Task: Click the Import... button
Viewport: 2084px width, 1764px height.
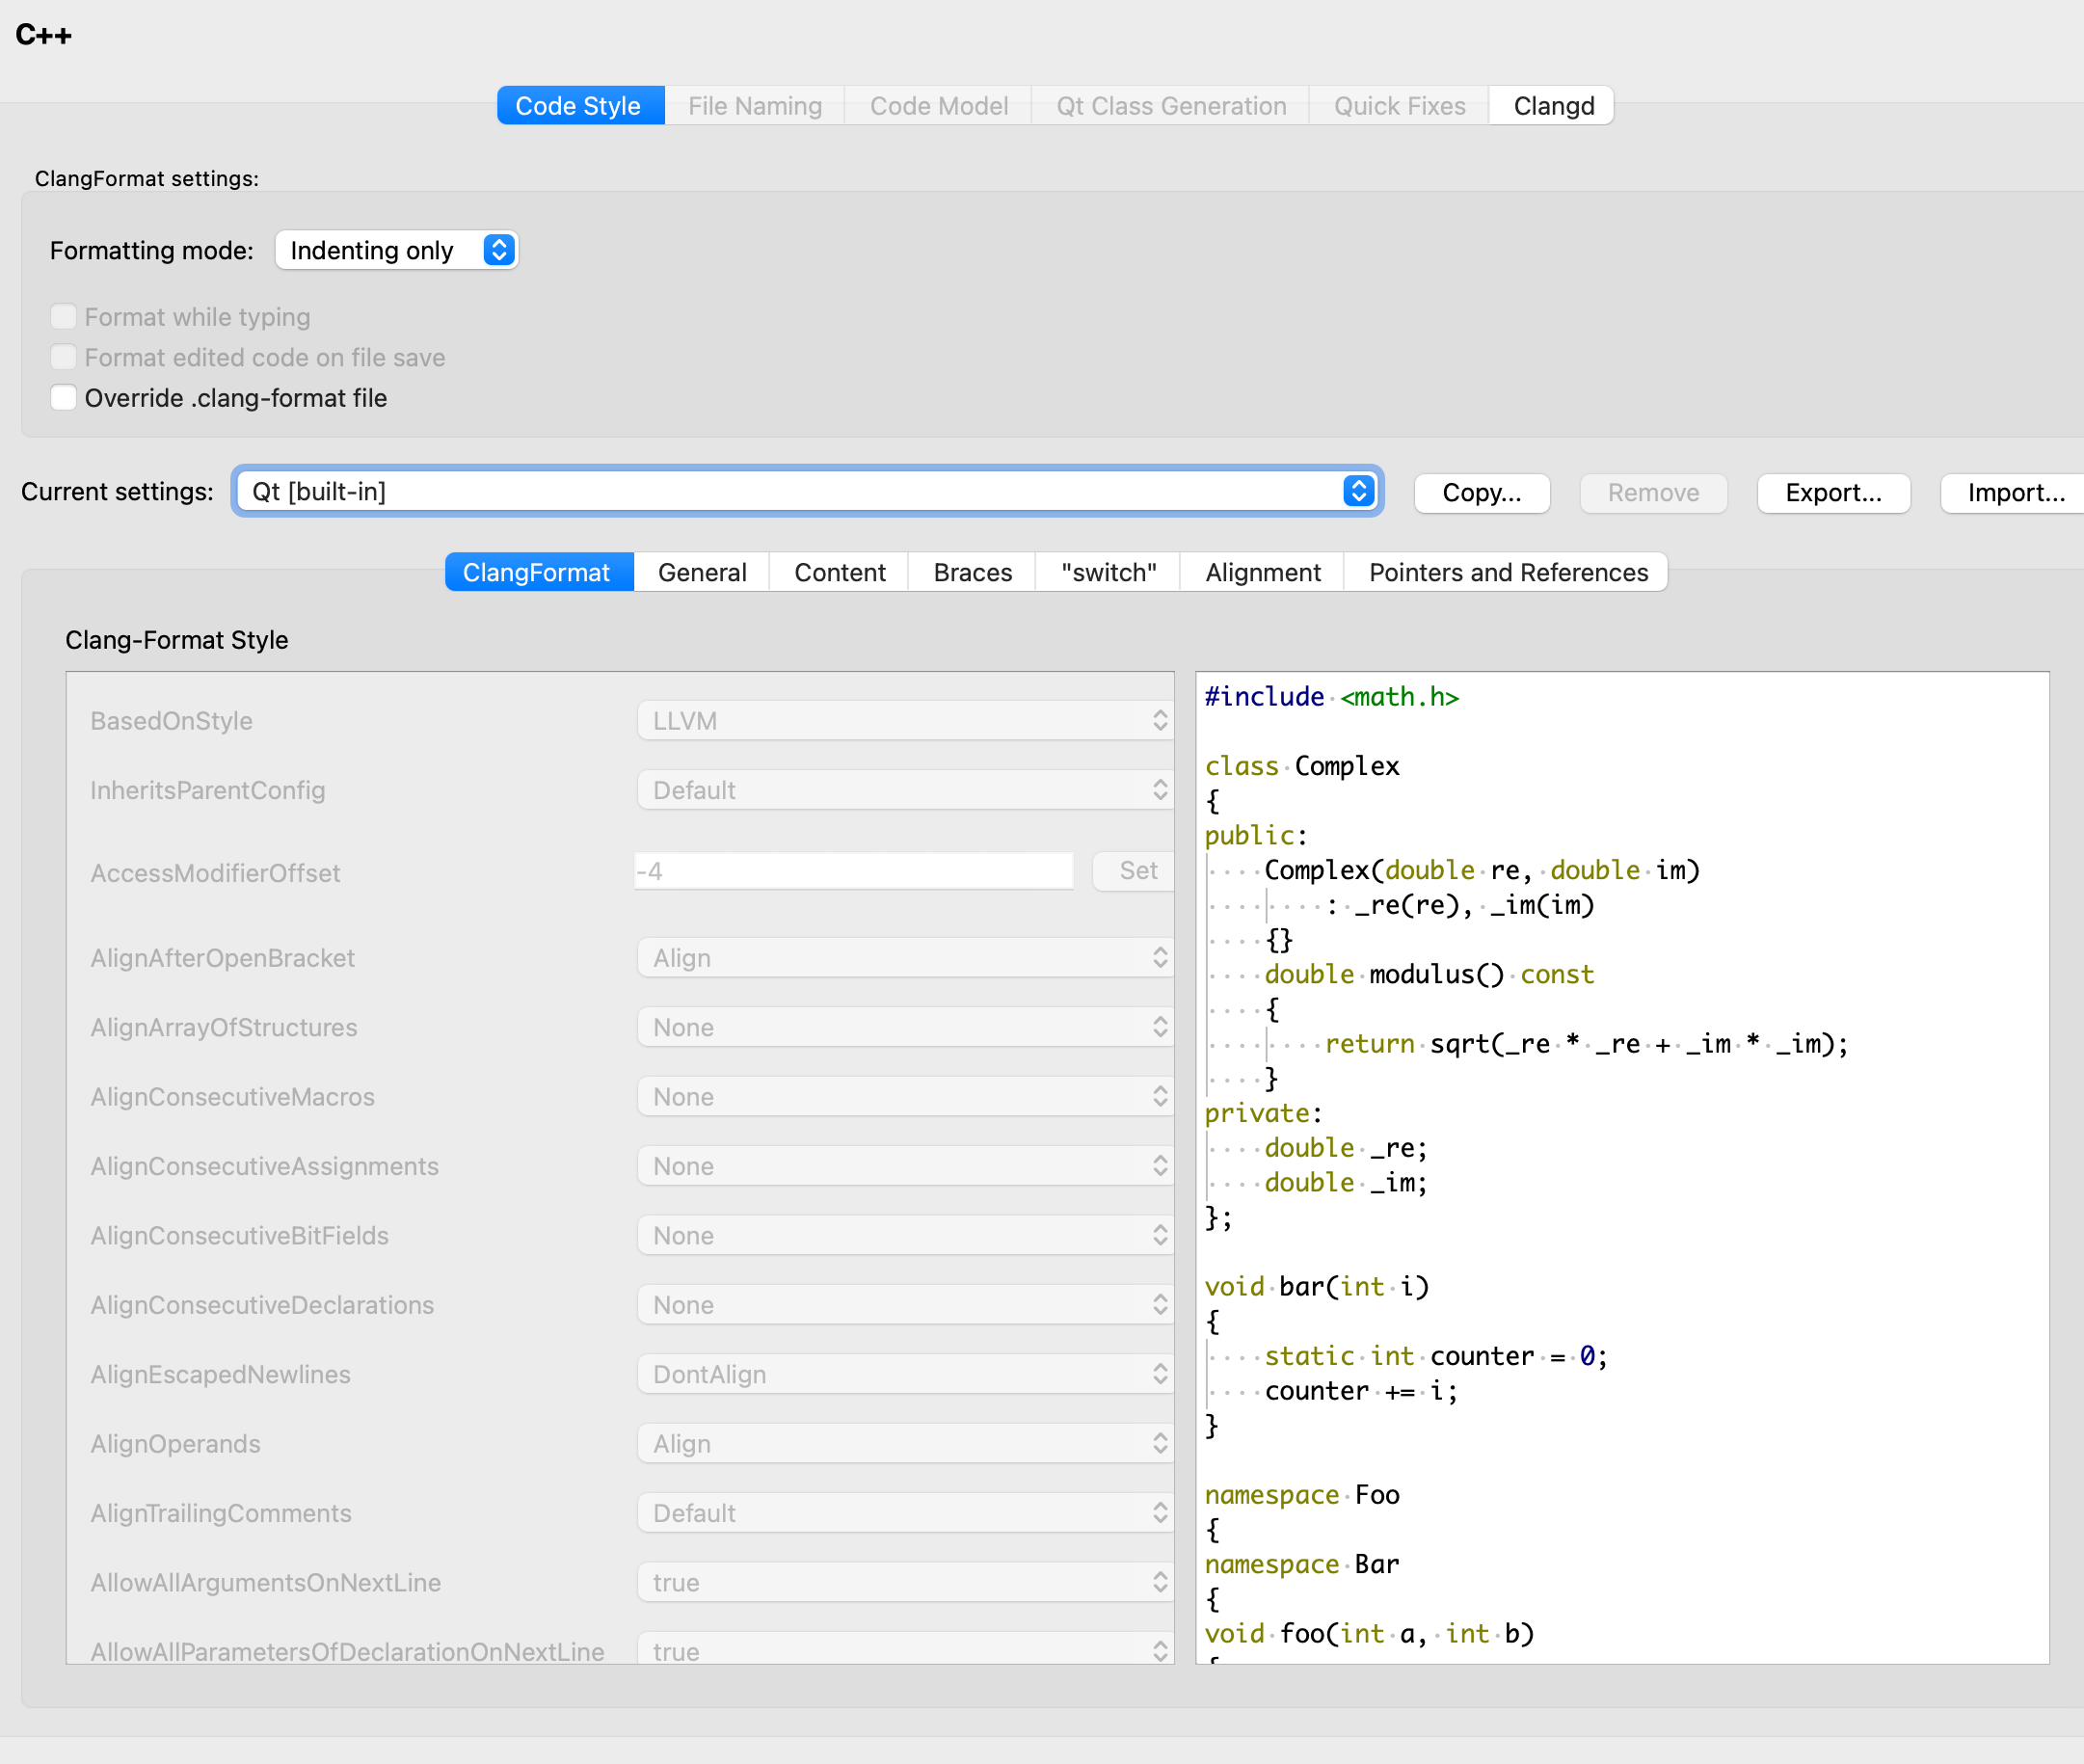Action: [2014, 493]
